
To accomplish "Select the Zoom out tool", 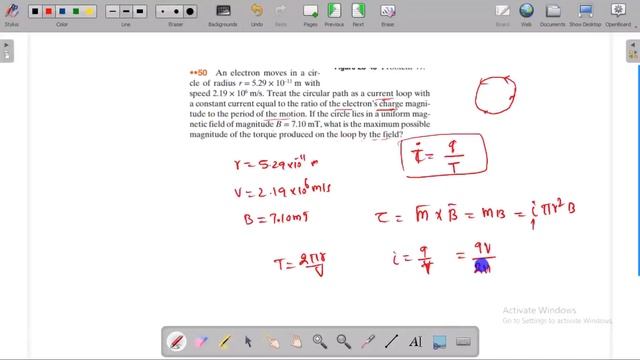I will (x=344, y=342).
